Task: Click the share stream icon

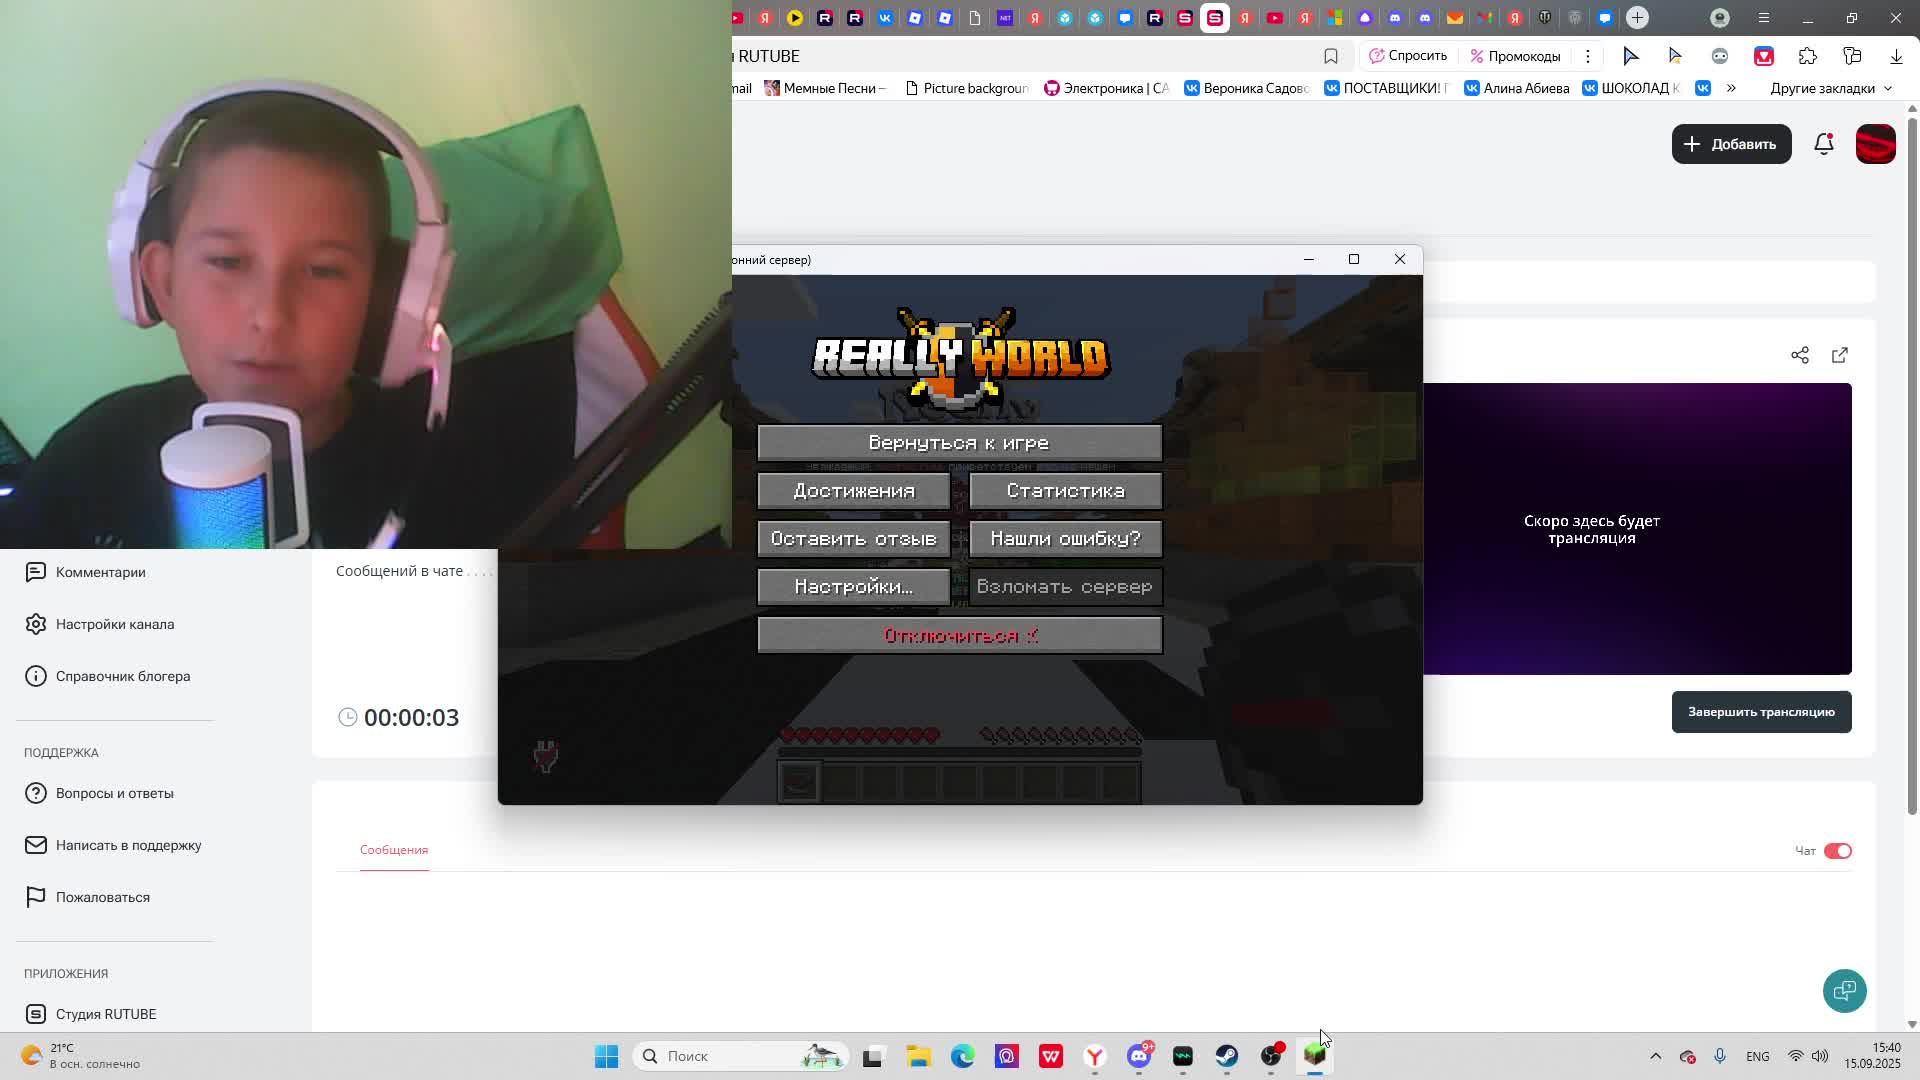Action: [x=1799, y=355]
